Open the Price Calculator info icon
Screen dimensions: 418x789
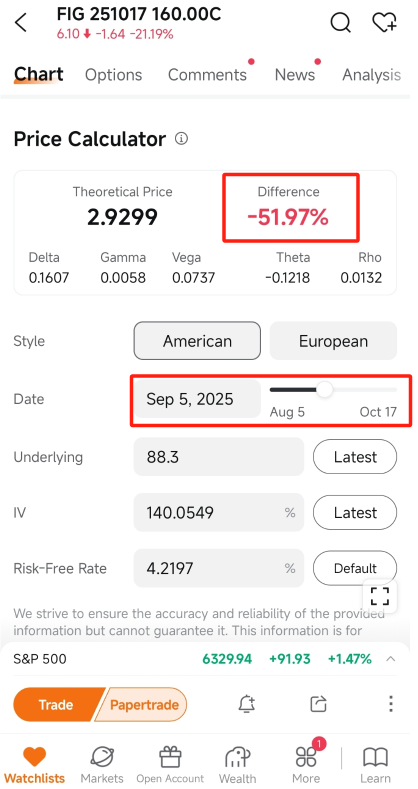(x=182, y=138)
